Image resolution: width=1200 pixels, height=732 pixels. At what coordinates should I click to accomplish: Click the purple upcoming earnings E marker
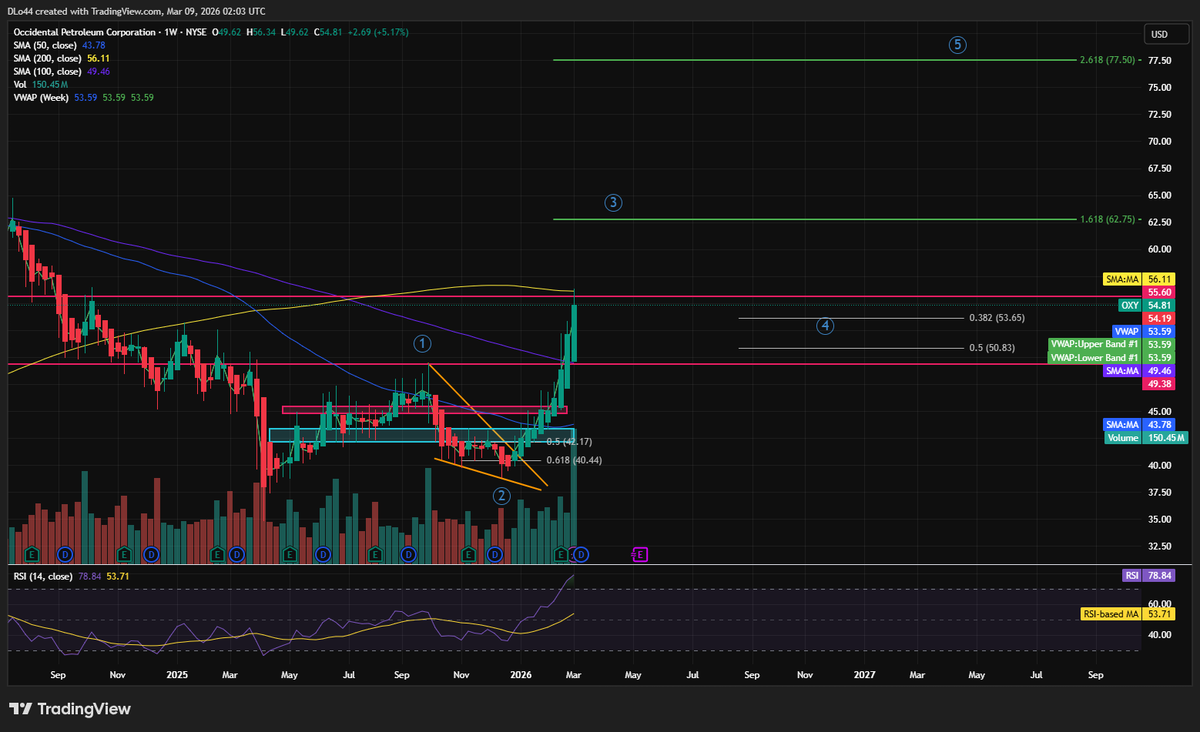click(640, 553)
